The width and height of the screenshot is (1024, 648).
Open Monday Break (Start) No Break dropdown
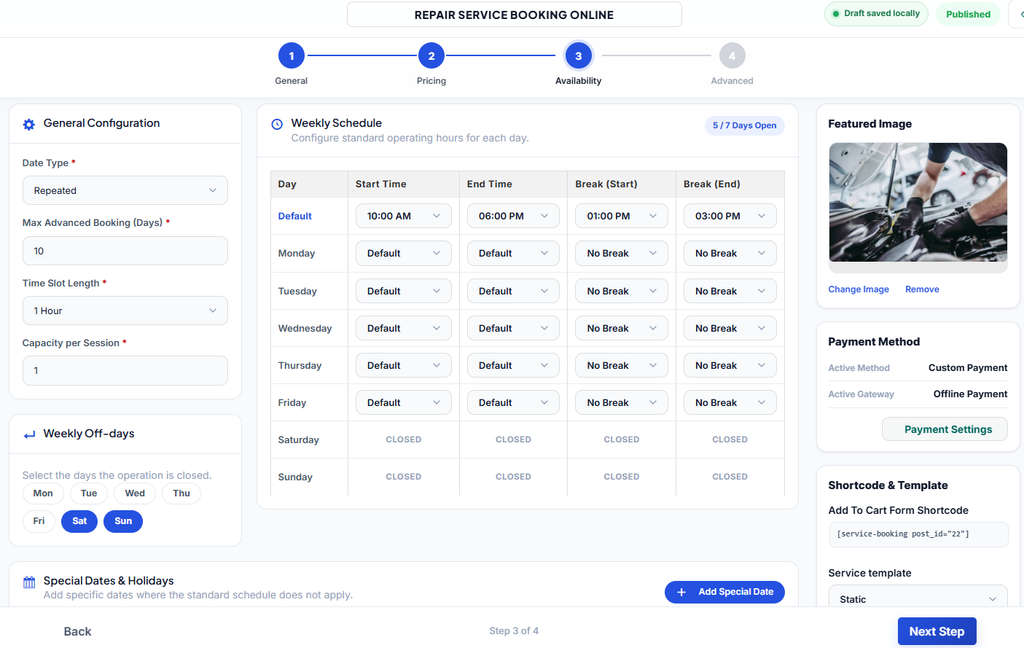621,253
